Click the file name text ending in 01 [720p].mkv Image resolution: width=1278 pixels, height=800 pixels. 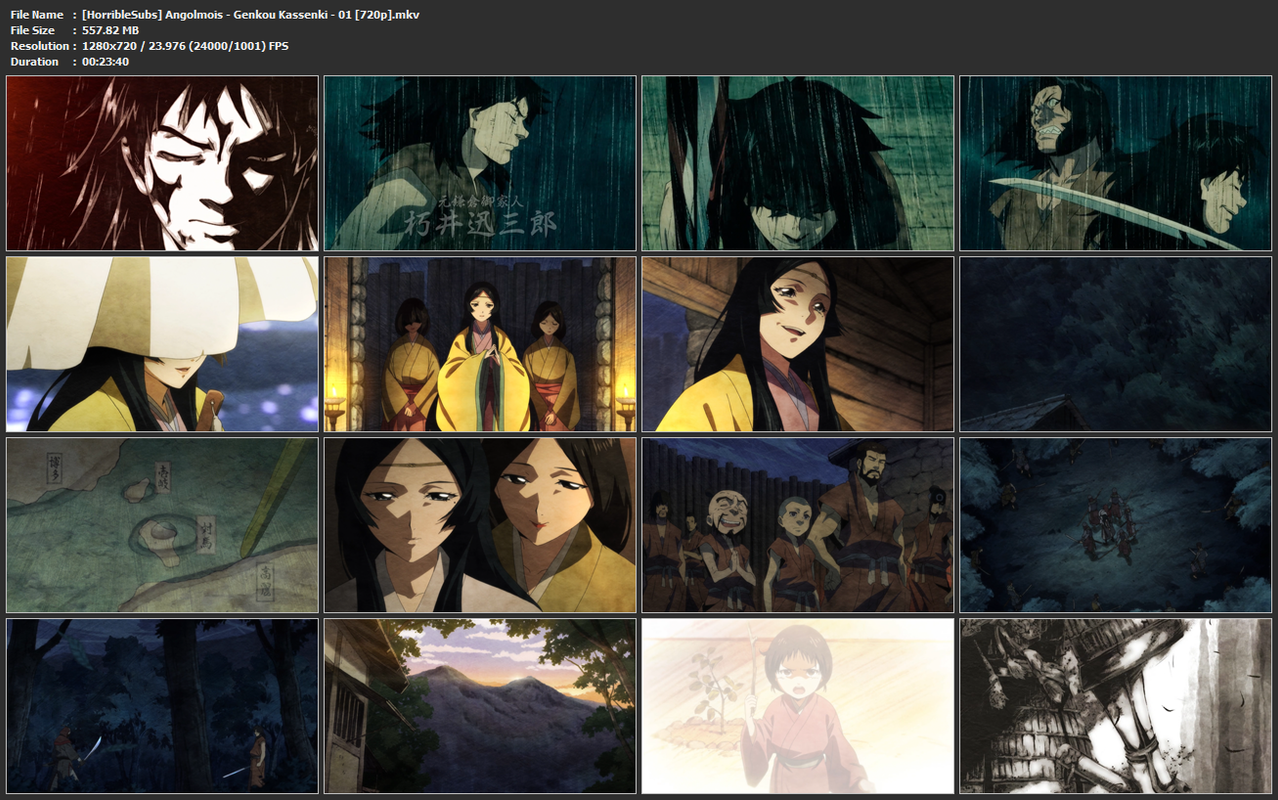point(251,14)
